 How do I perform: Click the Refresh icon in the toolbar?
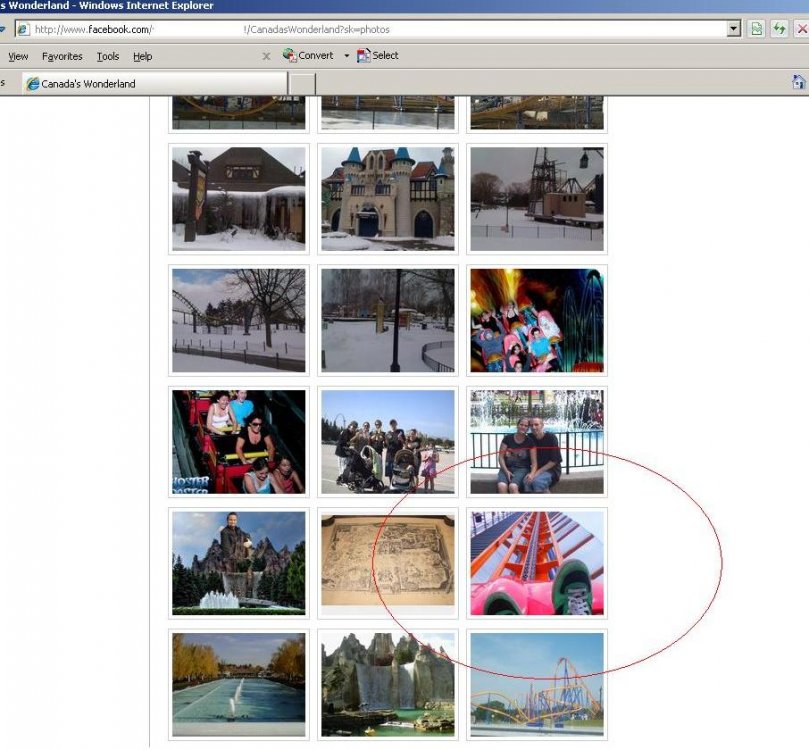coord(778,29)
